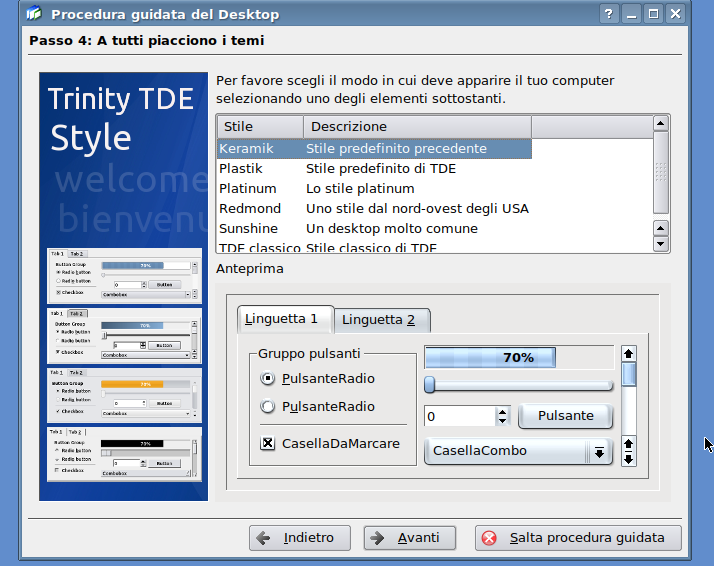
Task: Click the 70% progress bar
Action: tap(519, 357)
